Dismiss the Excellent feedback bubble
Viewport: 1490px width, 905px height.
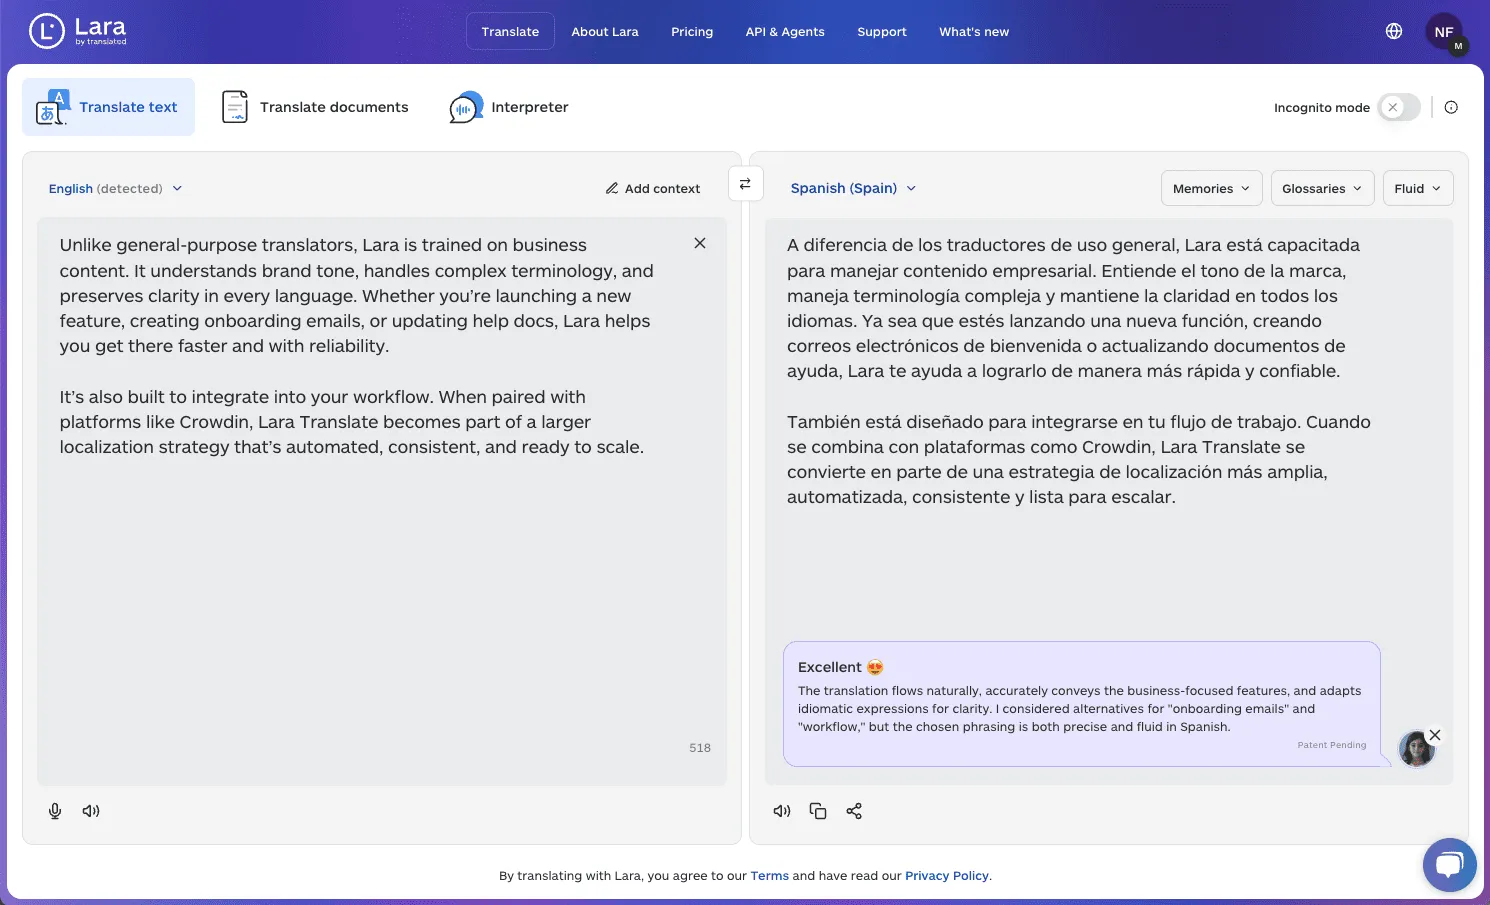[1435, 735]
